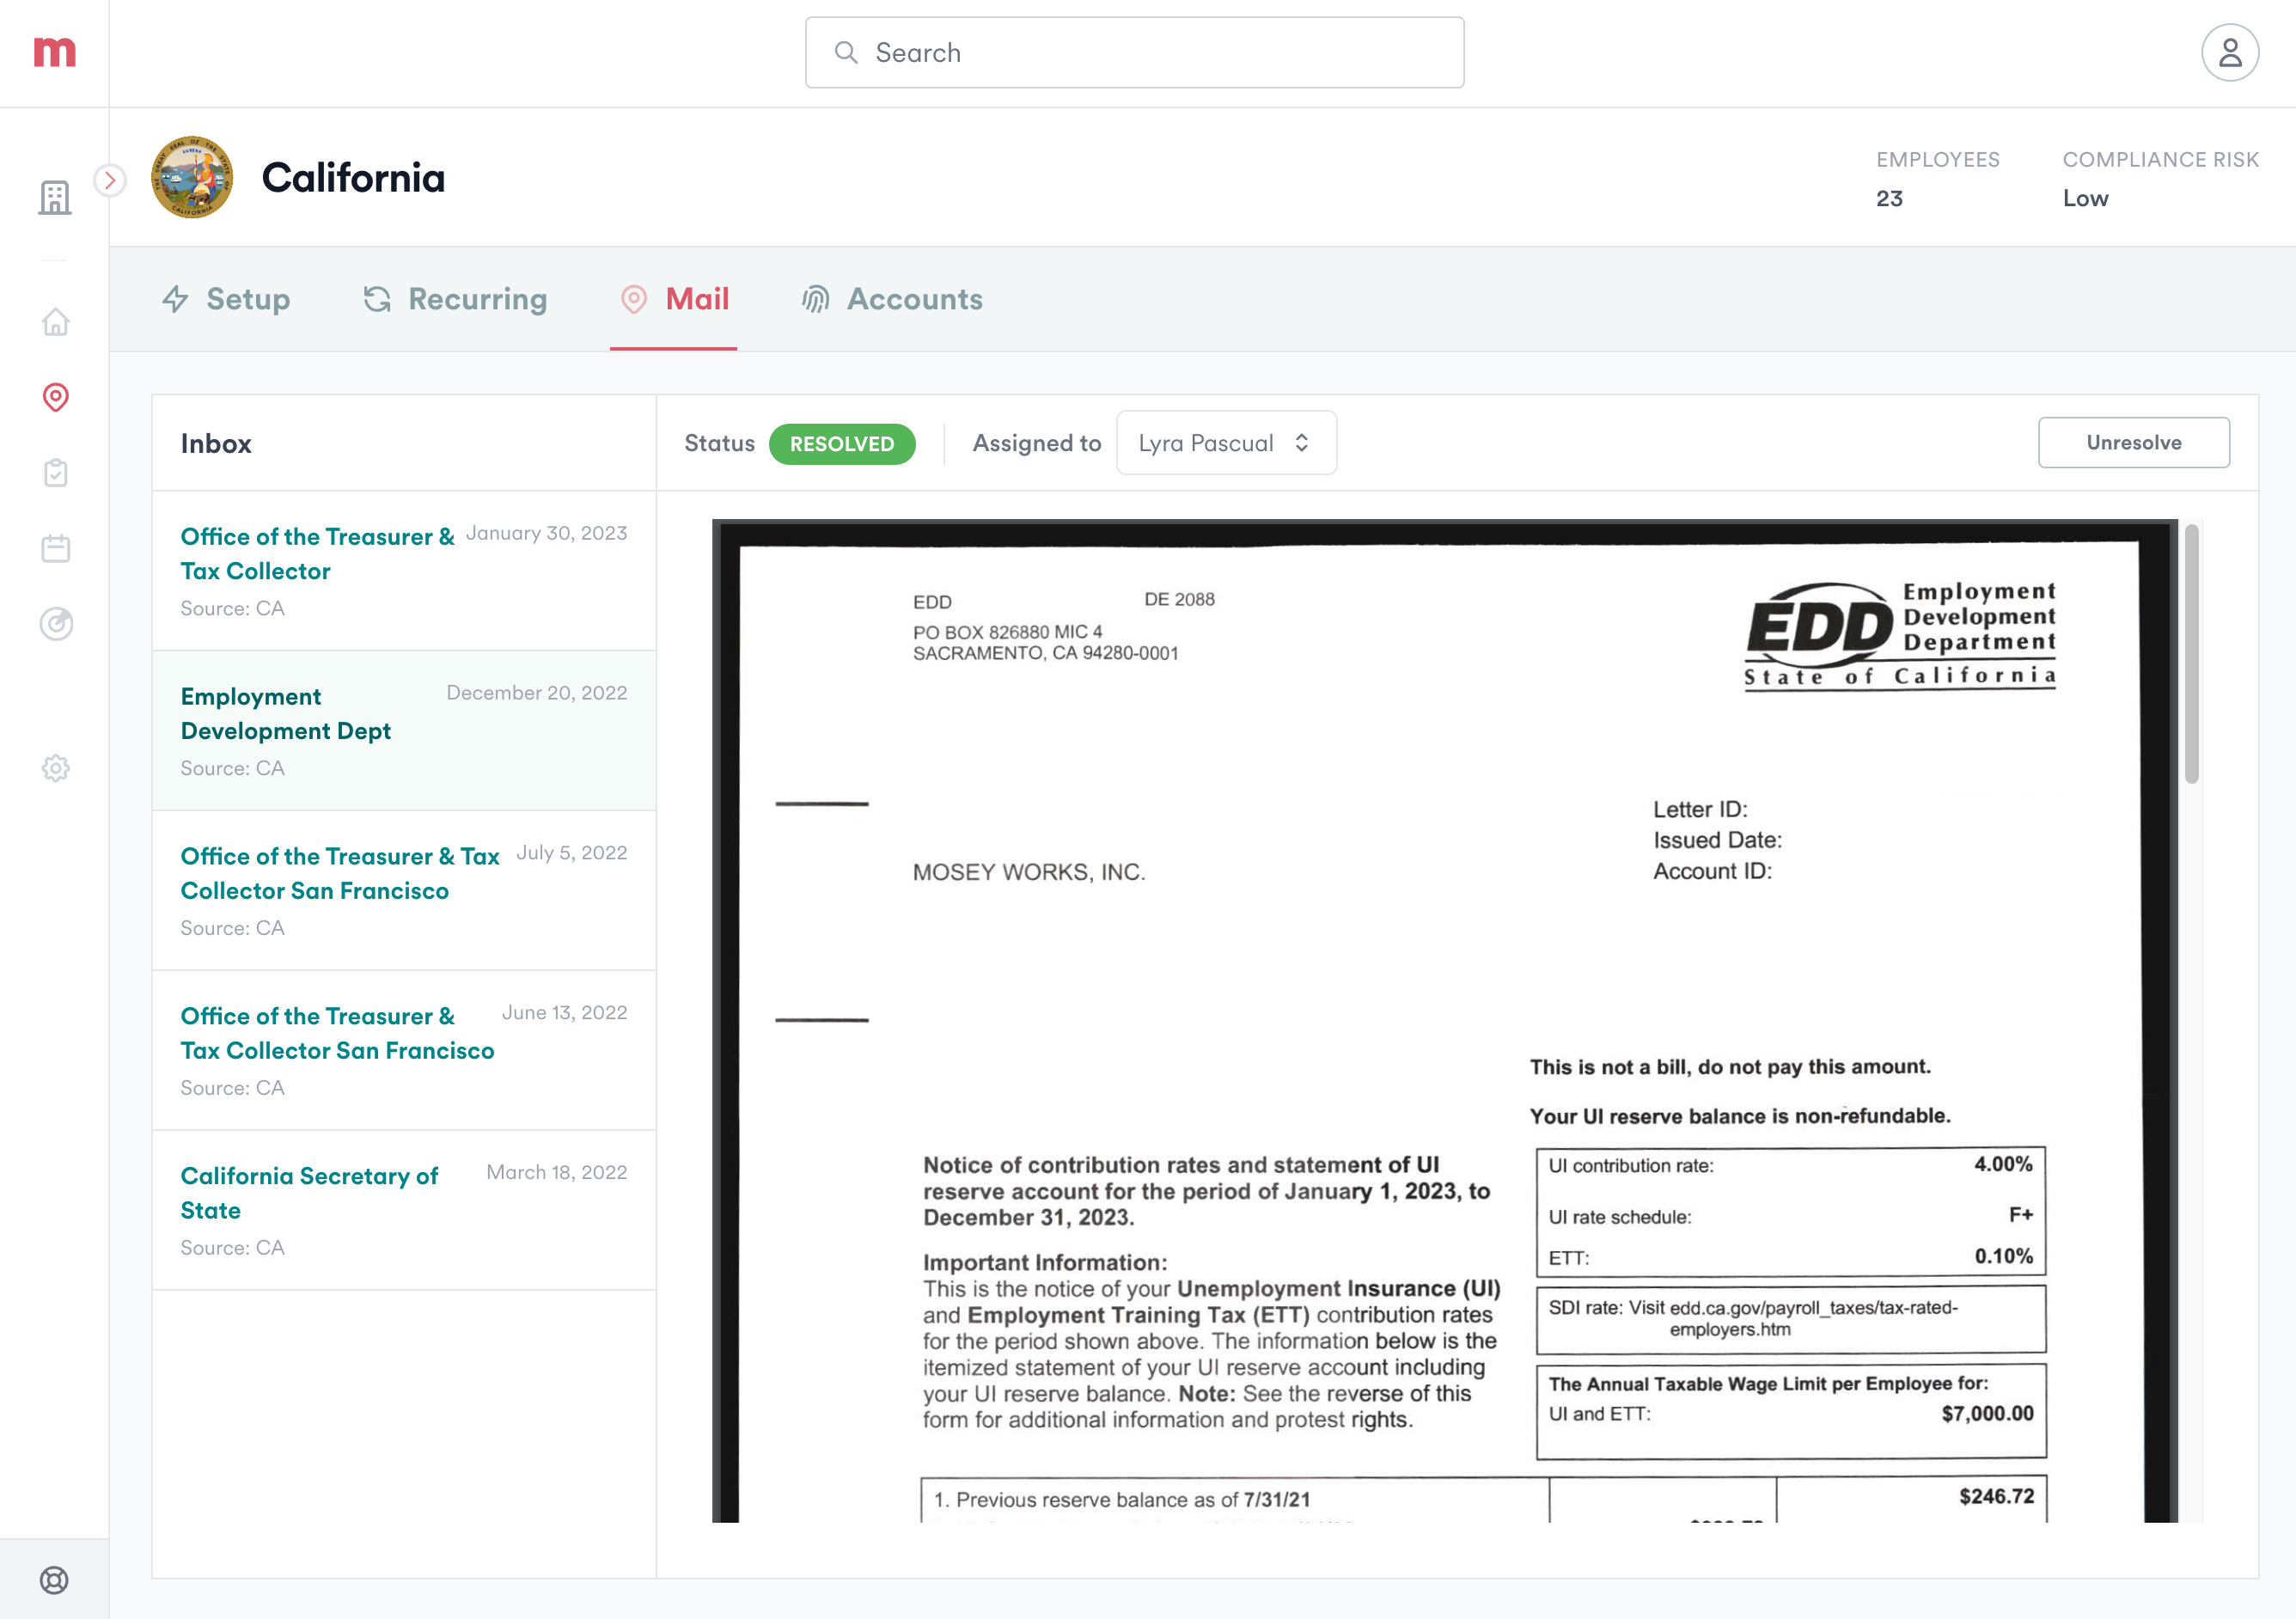Image resolution: width=2296 pixels, height=1619 pixels.
Task: Click the Unresolve button
Action: click(2133, 442)
